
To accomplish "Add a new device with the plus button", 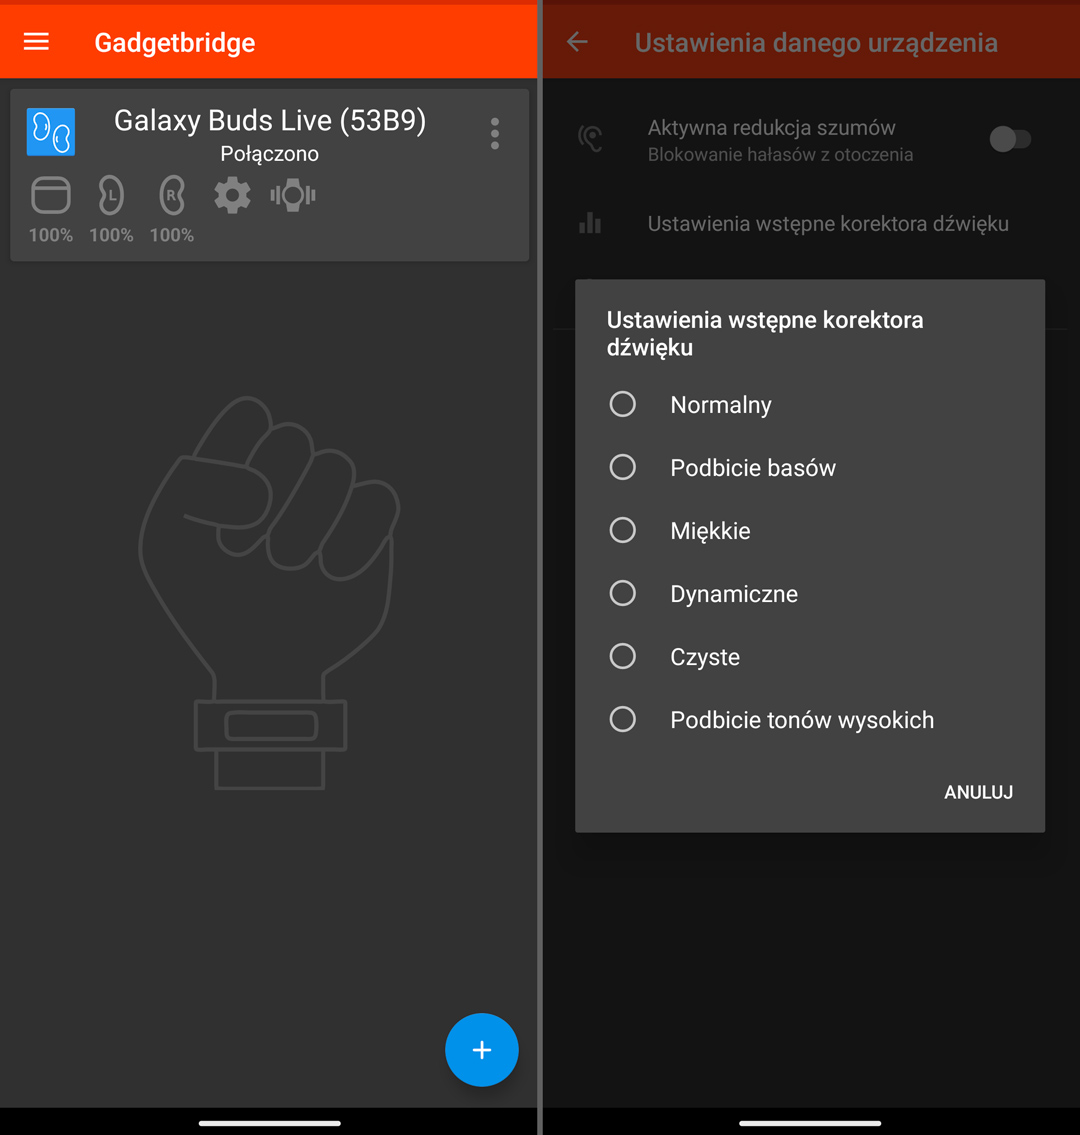I will tap(482, 1050).
